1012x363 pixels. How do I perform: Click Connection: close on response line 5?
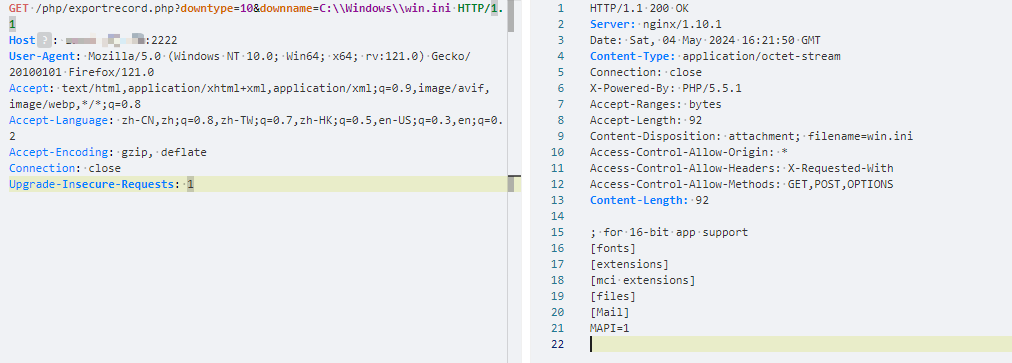click(x=645, y=72)
